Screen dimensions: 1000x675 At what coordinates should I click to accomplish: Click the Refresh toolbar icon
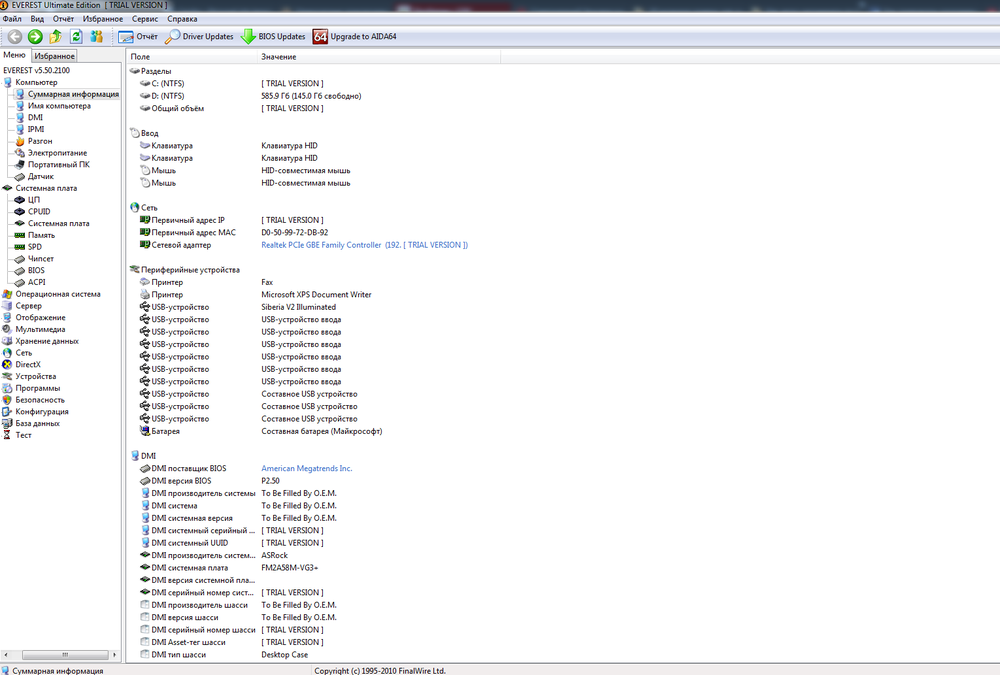pyautogui.click(x=76, y=37)
